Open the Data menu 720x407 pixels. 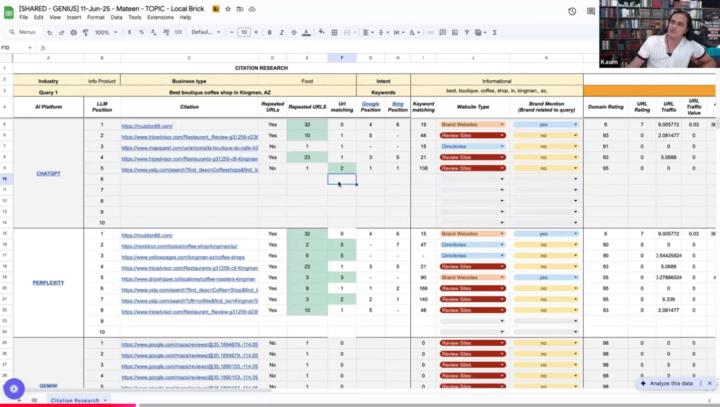click(x=116, y=17)
